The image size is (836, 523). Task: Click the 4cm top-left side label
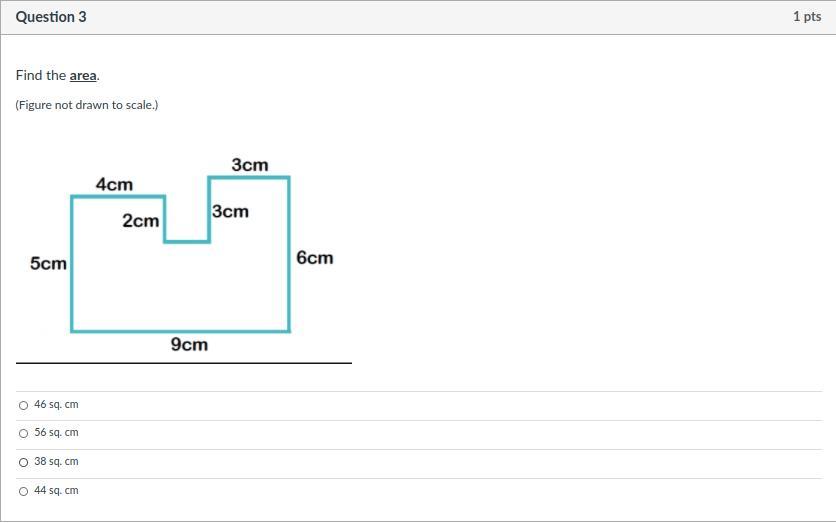[114, 185]
